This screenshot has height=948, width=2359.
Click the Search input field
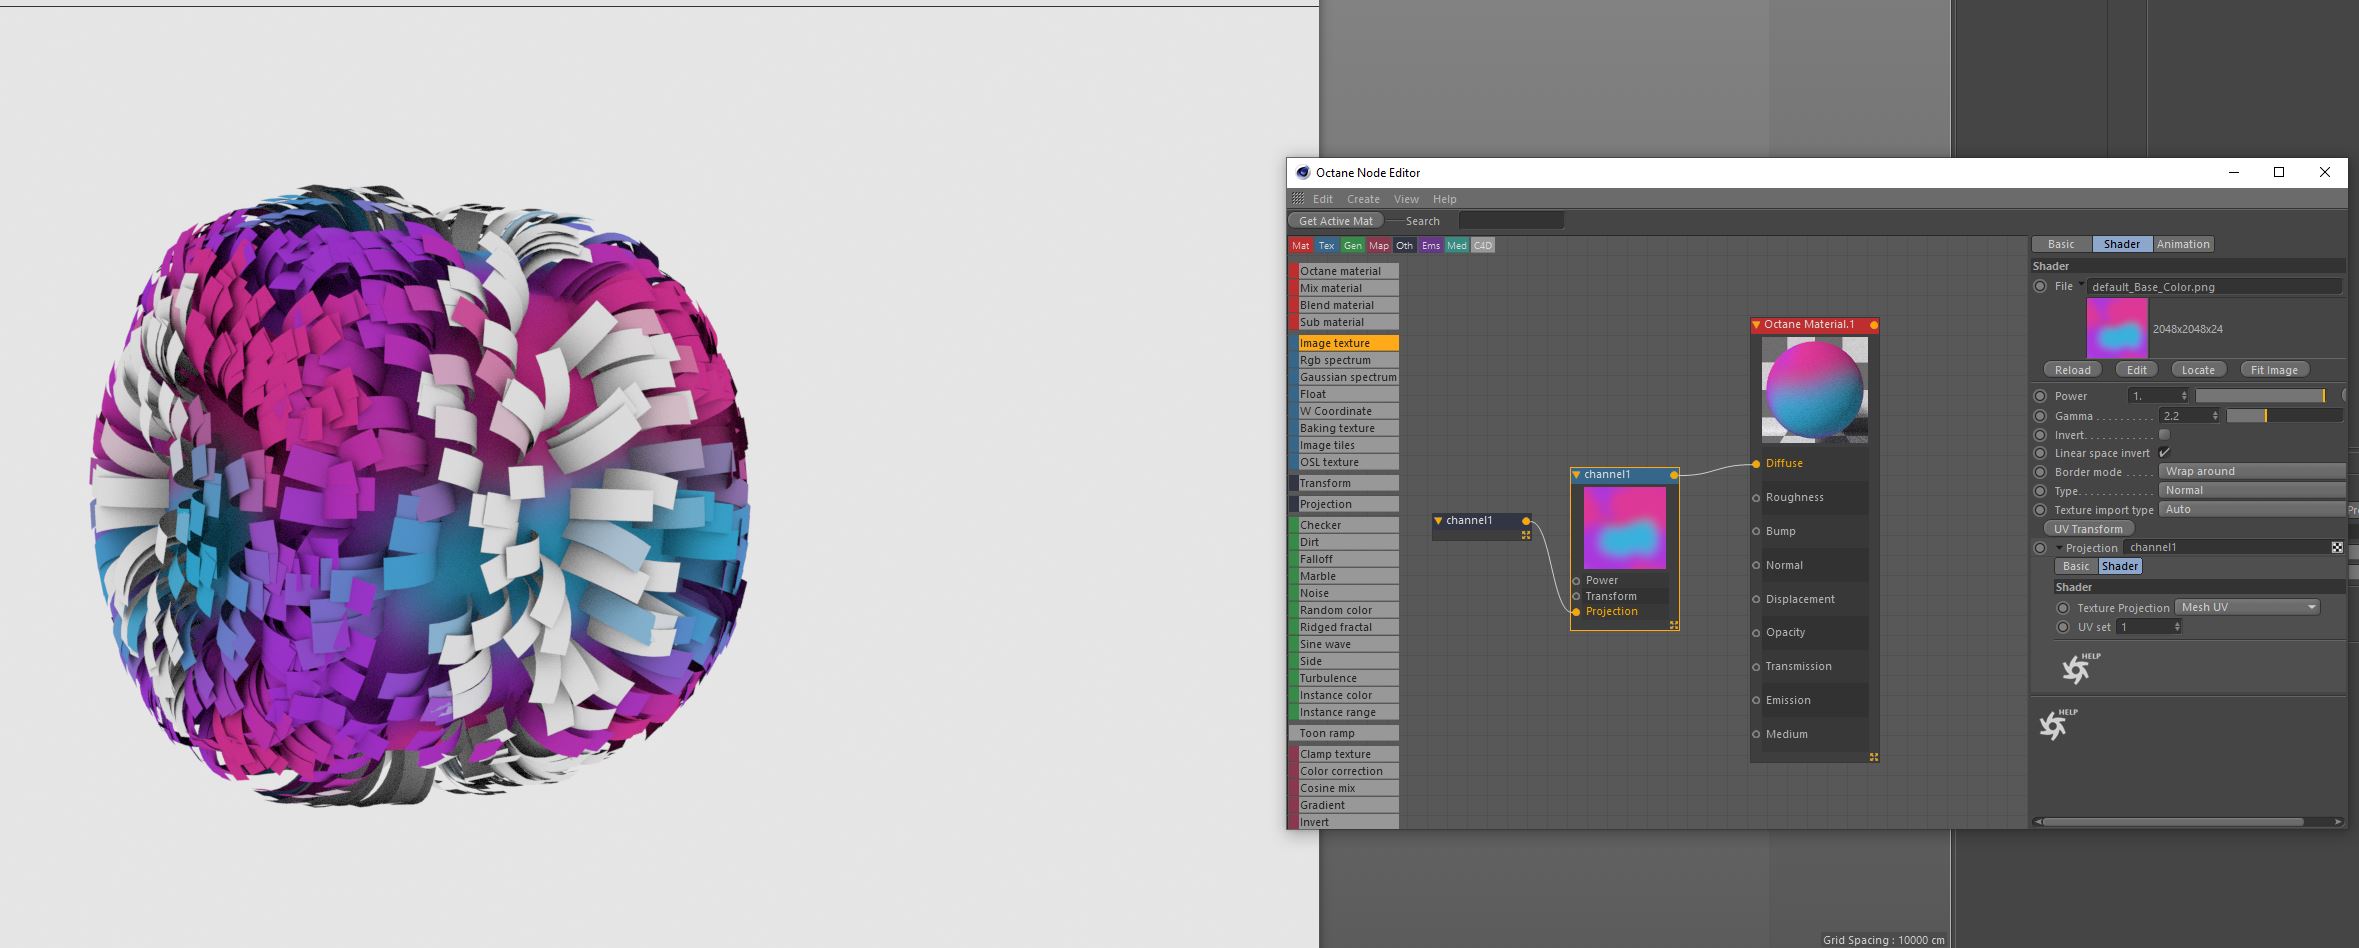[x=1510, y=221]
